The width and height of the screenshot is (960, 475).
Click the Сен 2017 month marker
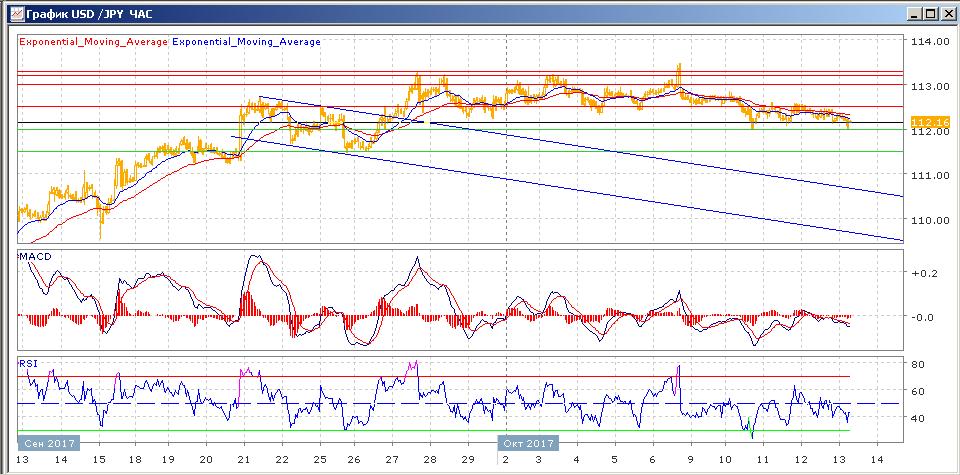click(48, 443)
